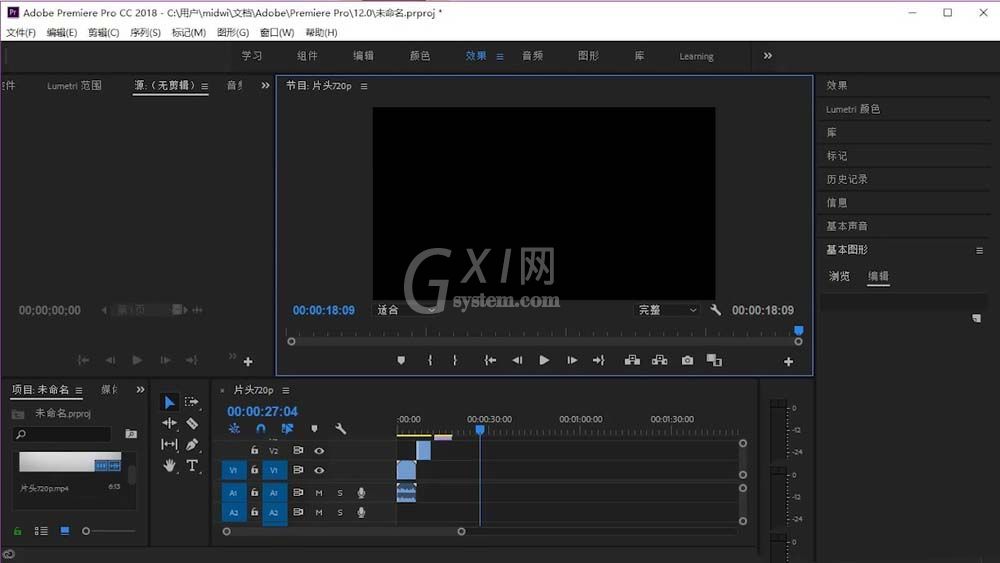Click the Lift button in program monitor
Viewport: 1000px width, 563px height.
(x=632, y=361)
